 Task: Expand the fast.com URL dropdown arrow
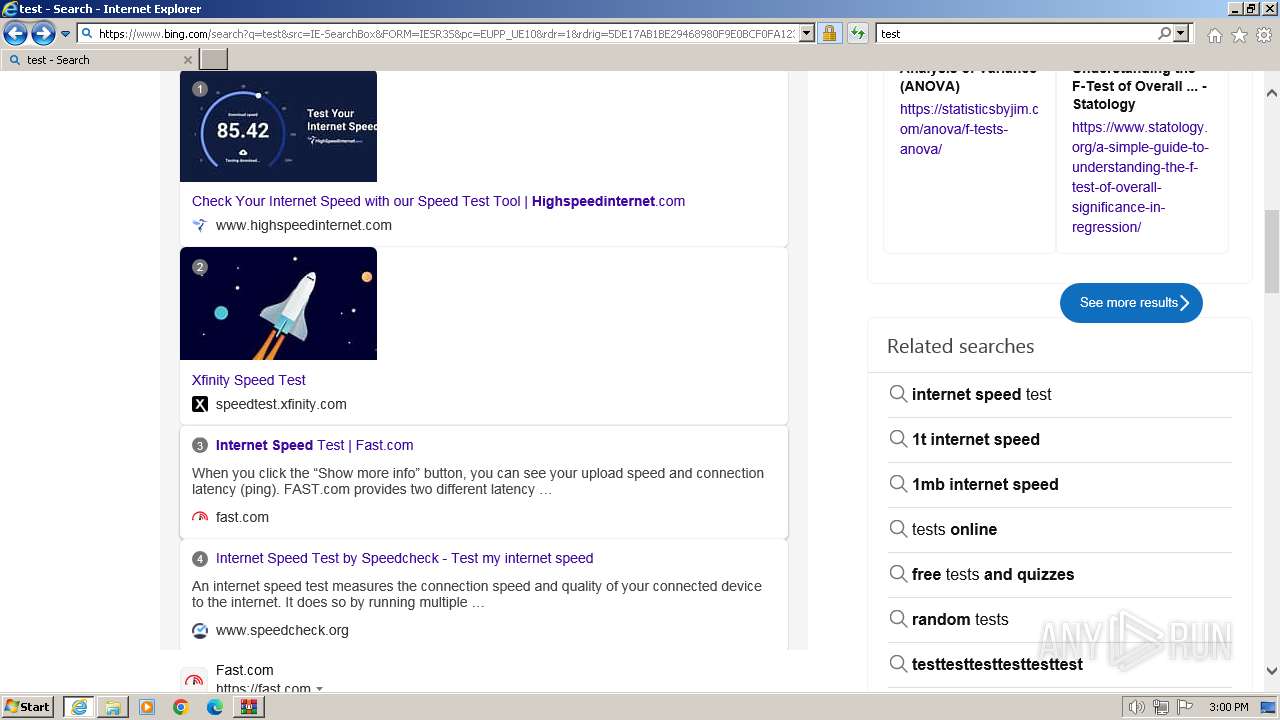click(x=319, y=689)
